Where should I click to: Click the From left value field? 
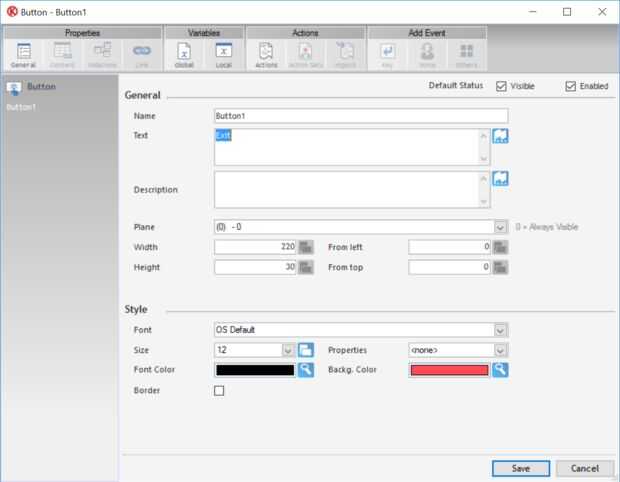click(450, 247)
